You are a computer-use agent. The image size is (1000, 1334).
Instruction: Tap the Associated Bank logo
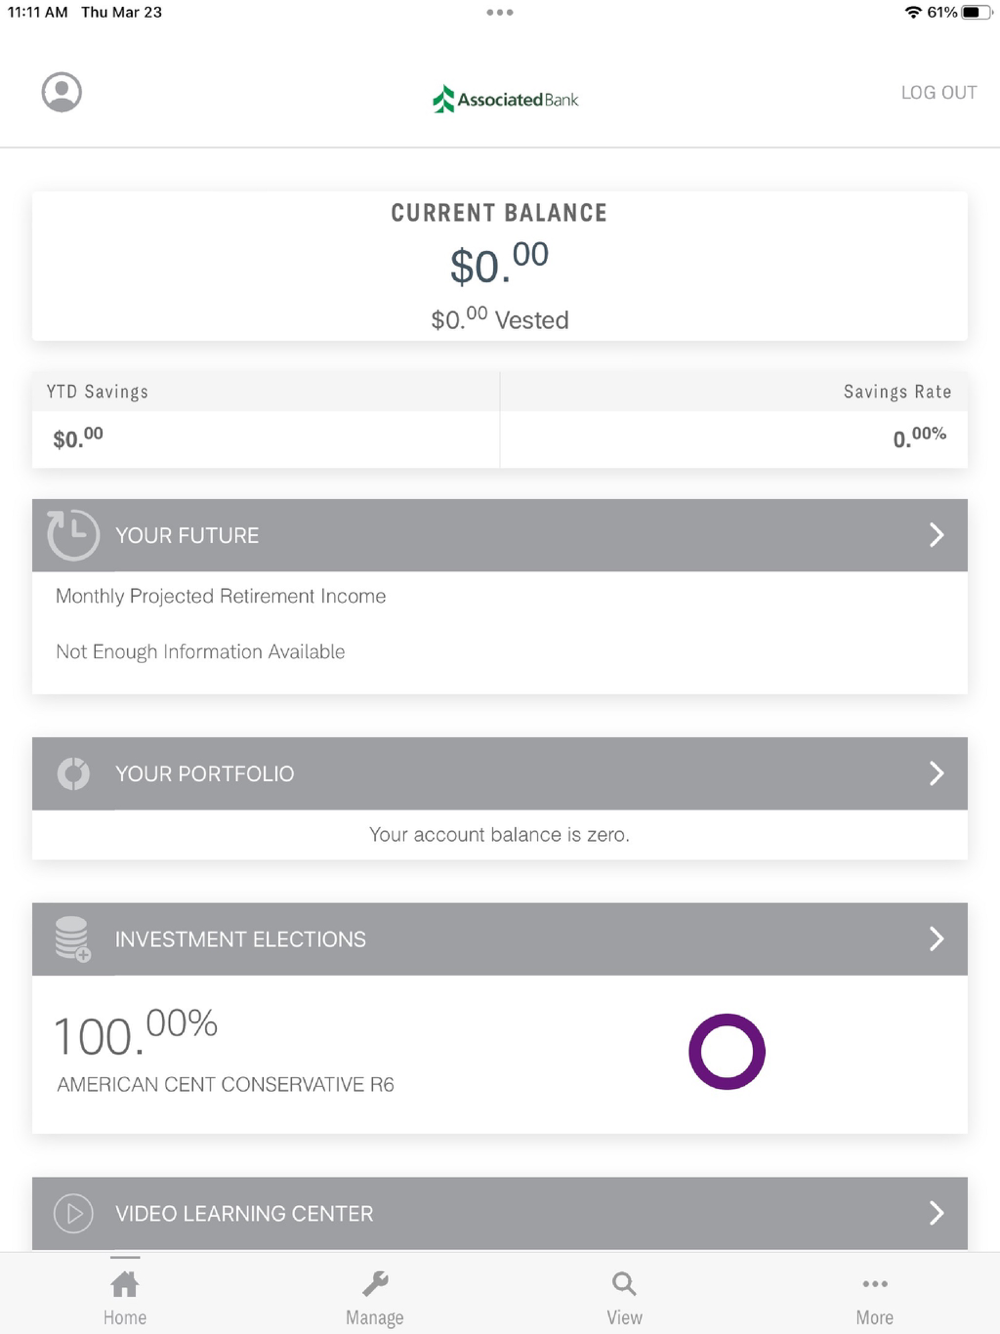(x=505, y=99)
